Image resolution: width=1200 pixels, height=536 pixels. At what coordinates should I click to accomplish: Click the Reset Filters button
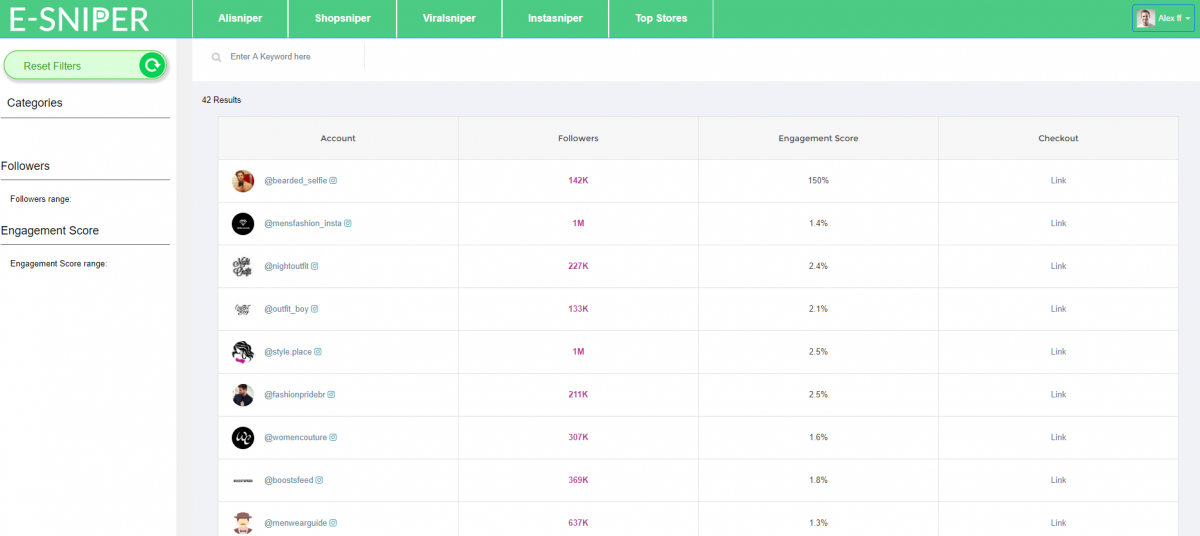pyautogui.click(x=85, y=66)
